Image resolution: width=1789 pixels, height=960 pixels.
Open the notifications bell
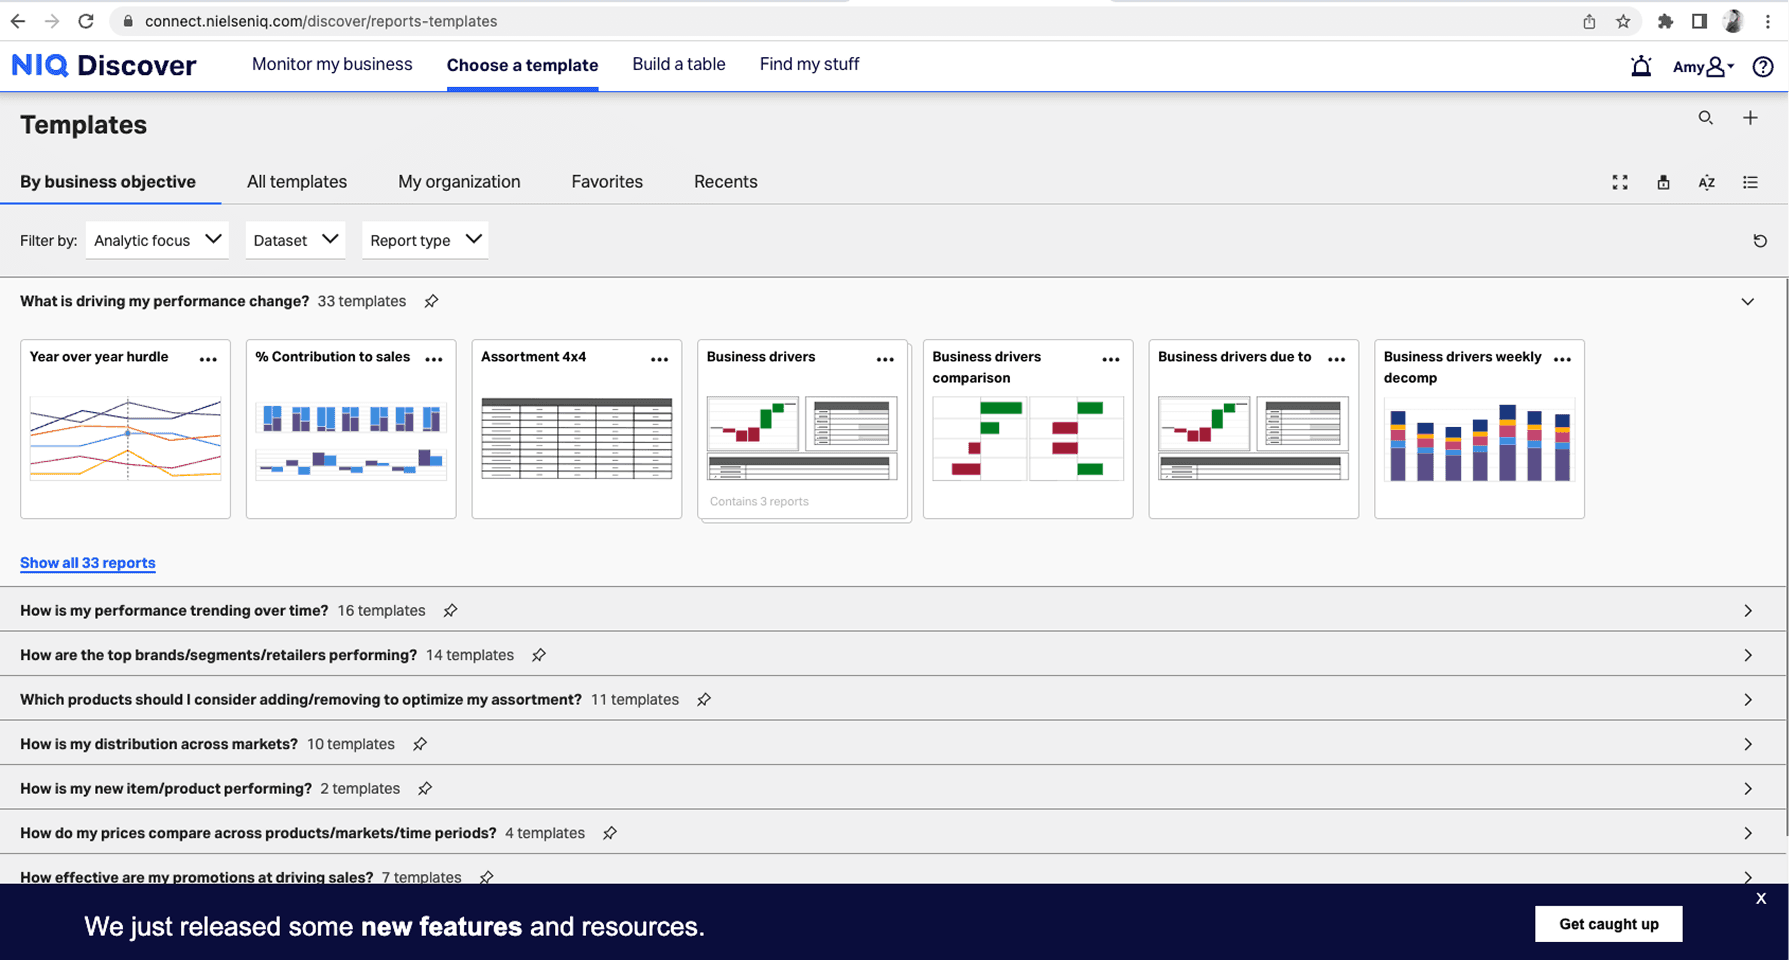1641,66
